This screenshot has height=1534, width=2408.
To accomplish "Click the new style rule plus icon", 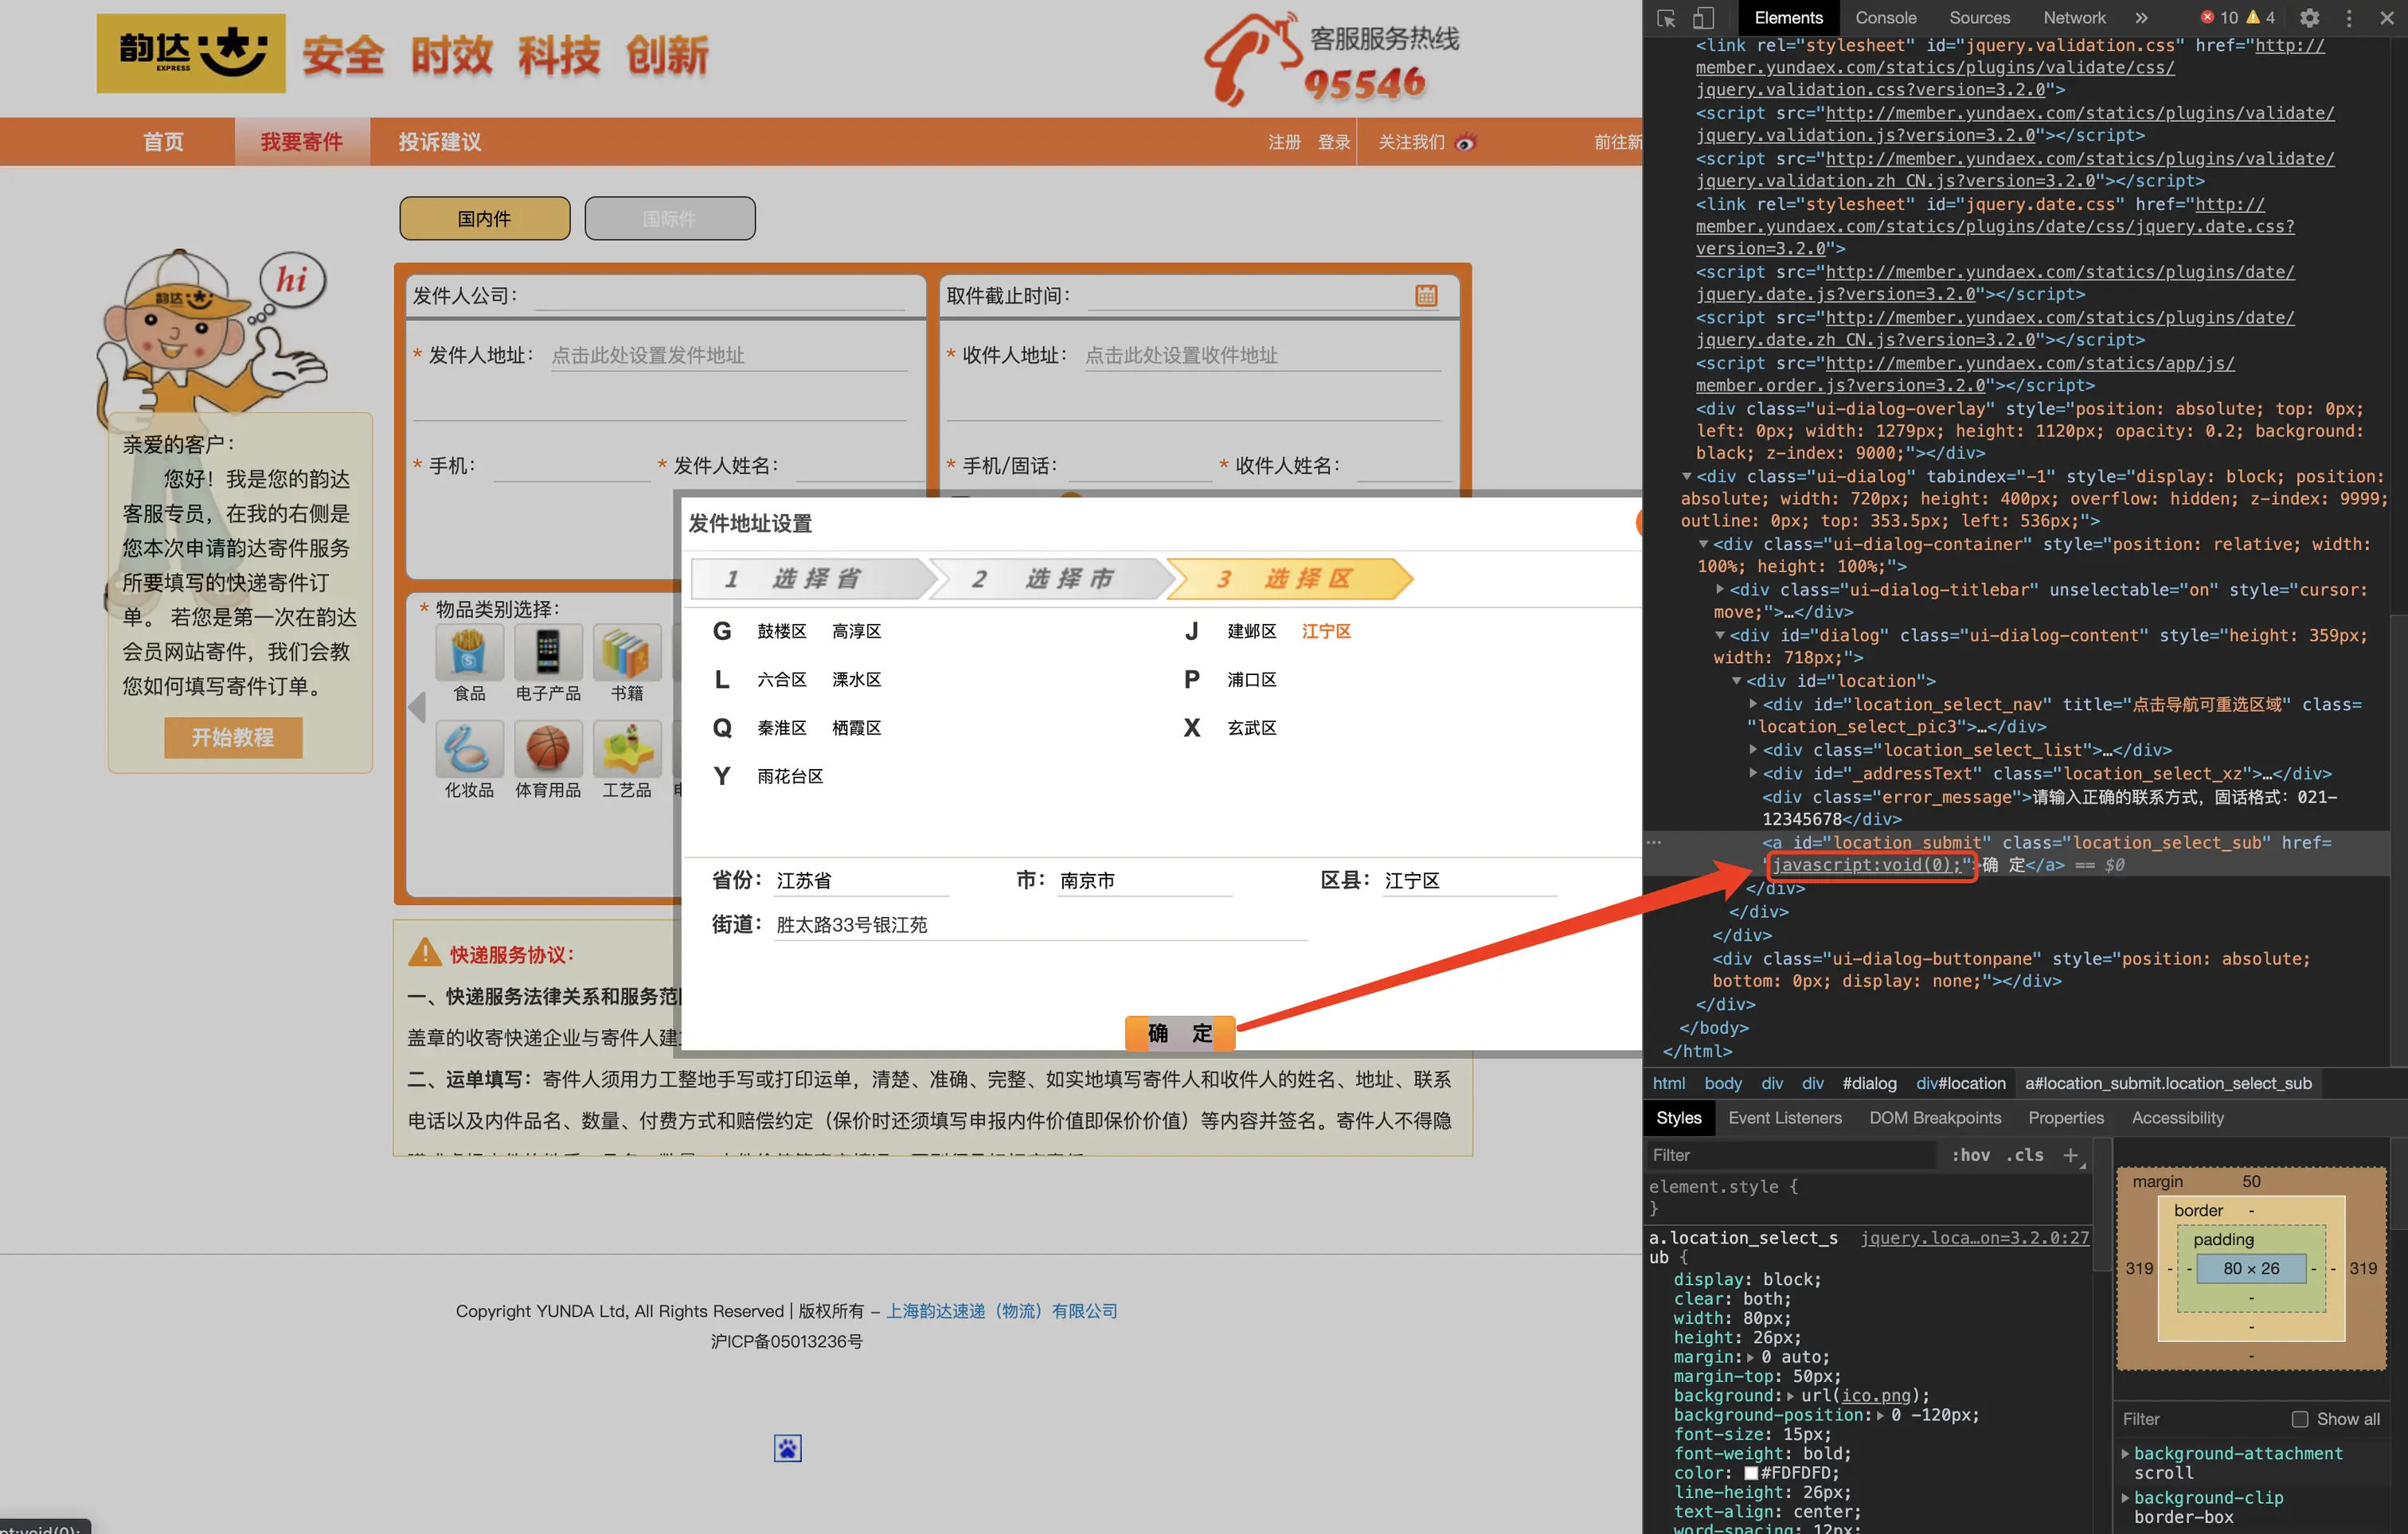I will tap(2070, 1155).
